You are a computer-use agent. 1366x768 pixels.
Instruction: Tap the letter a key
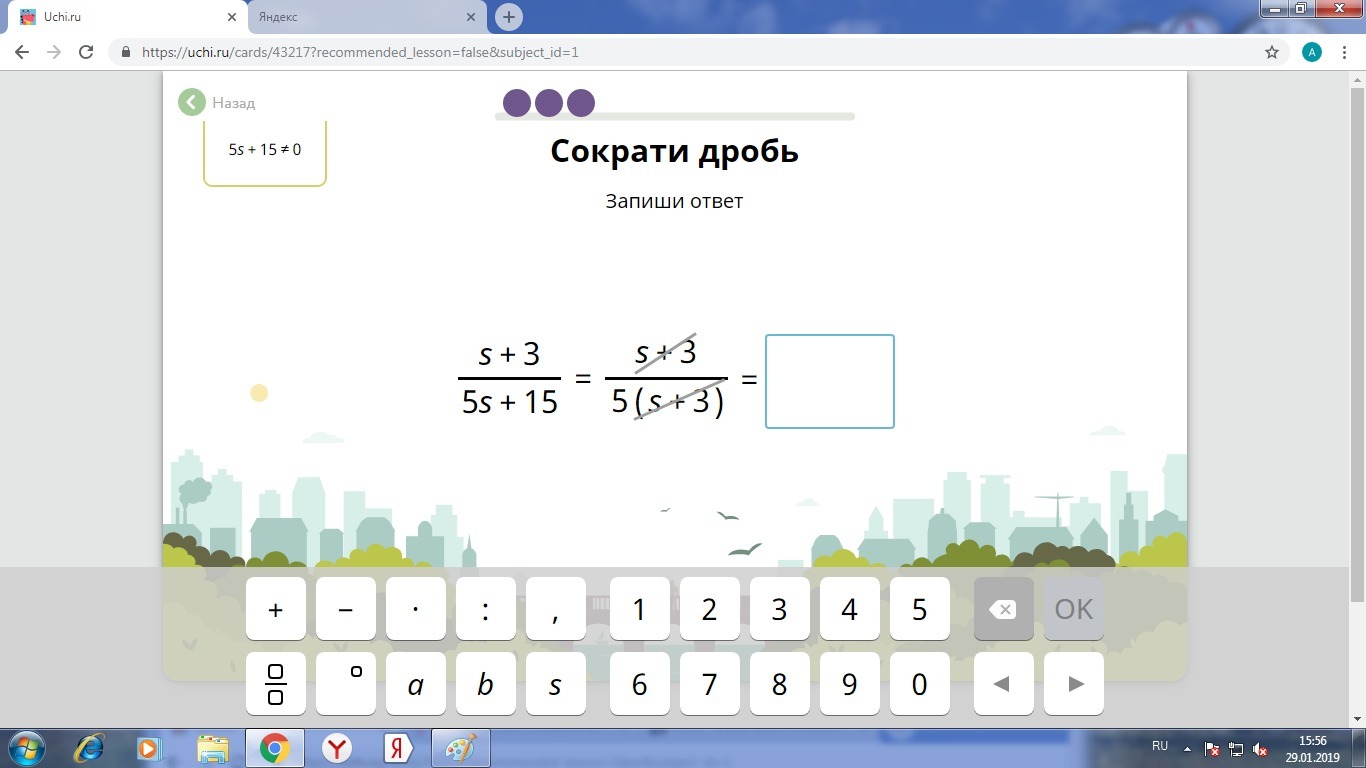click(x=416, y=684)
